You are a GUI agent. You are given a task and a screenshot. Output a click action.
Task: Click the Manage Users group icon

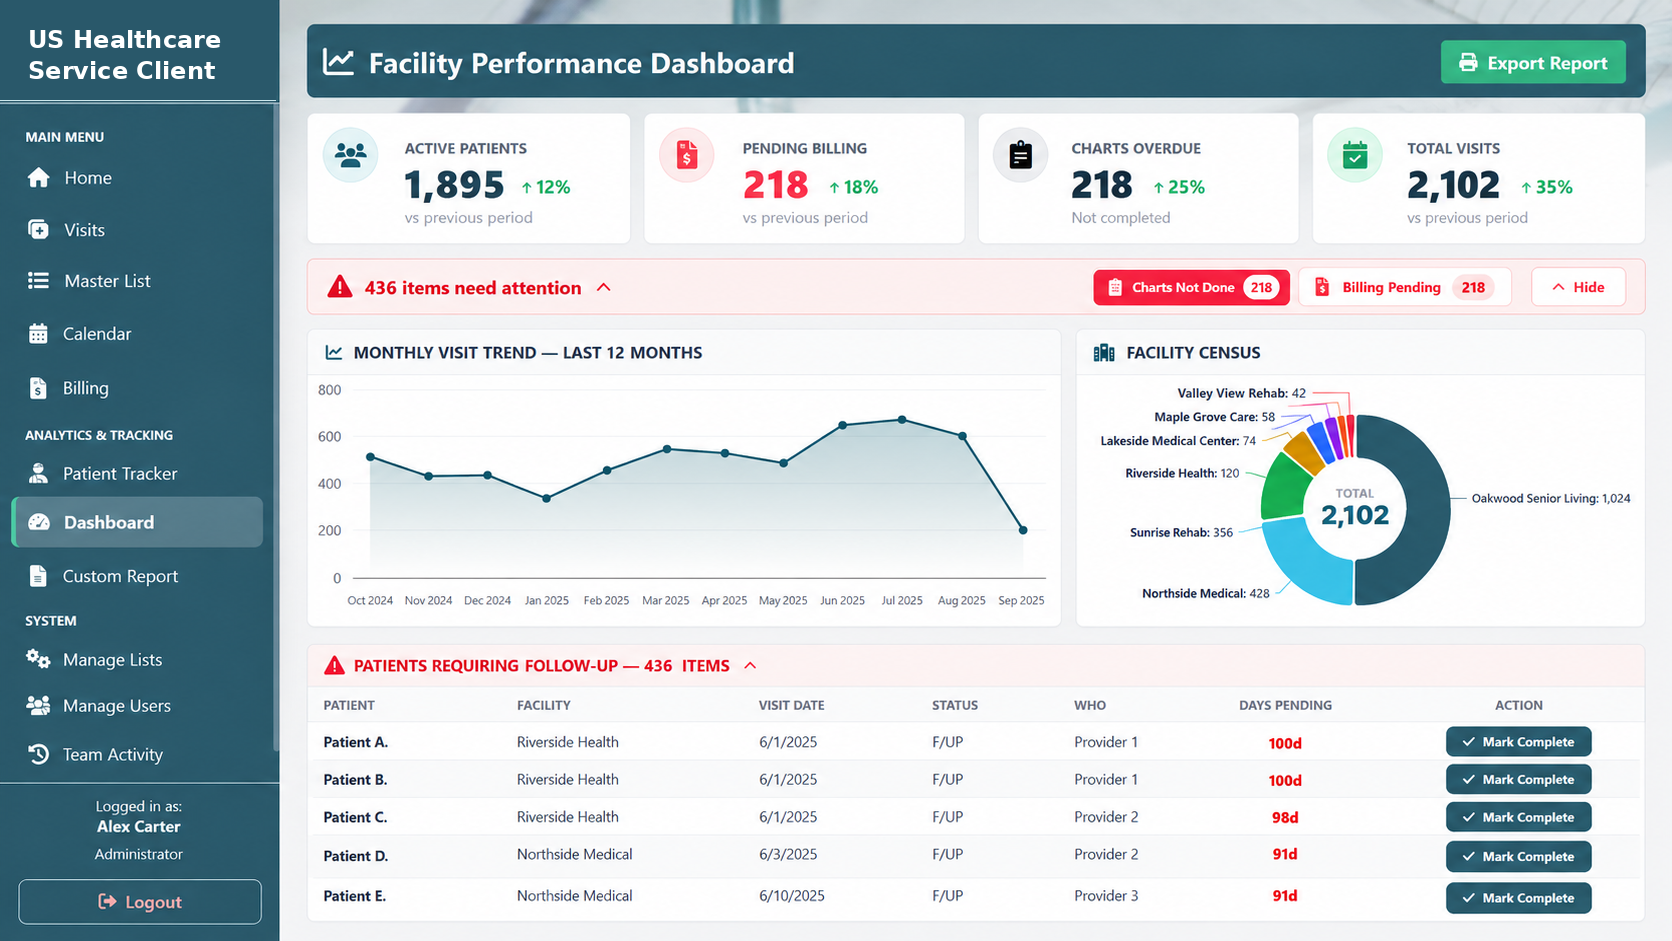click(38, 706)
